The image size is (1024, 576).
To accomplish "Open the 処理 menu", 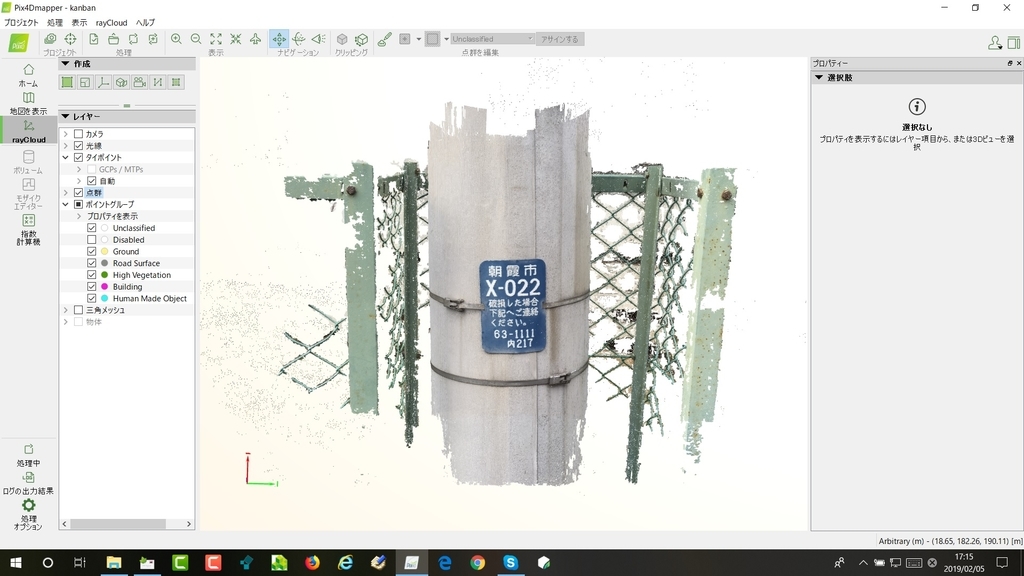I will tap(55, 22).
